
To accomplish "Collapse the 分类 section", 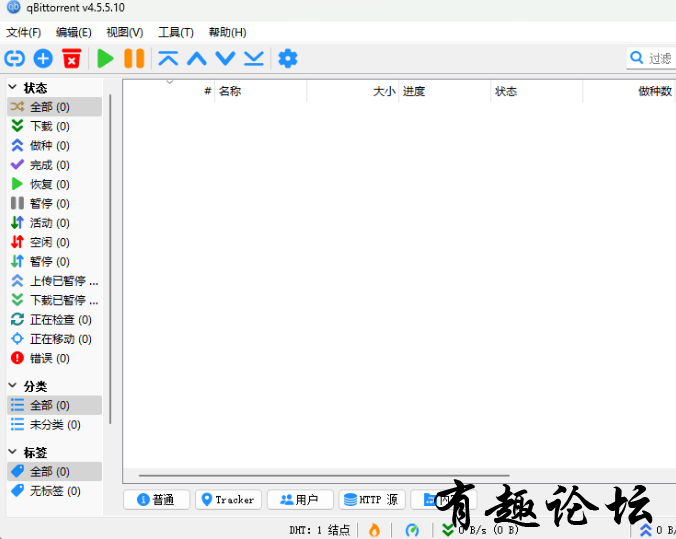I will 13,385.
